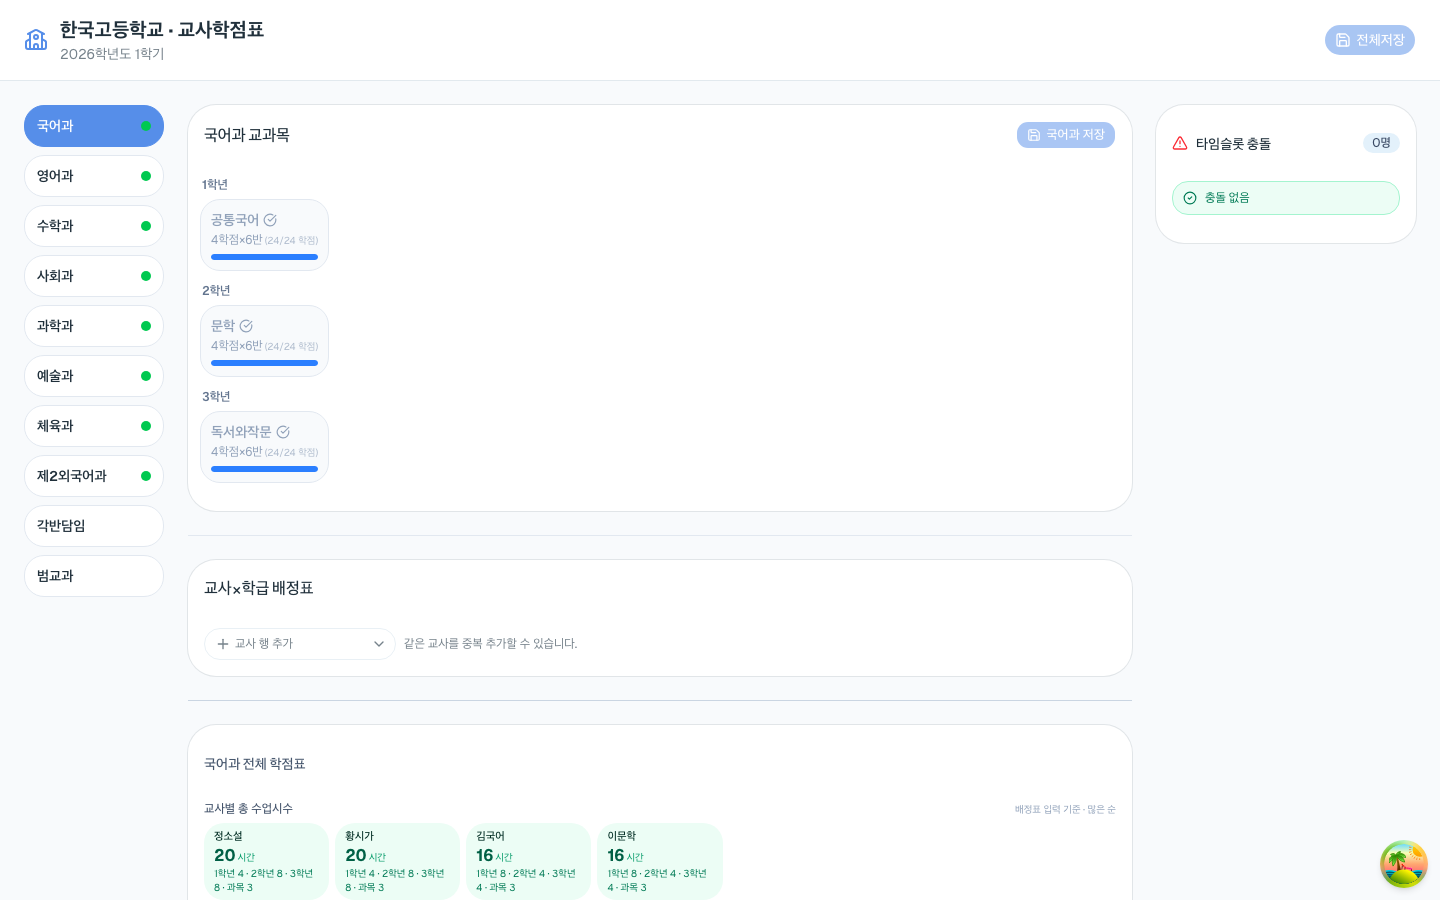Viewport: 1440px width, 900px height.
Task: Click the green check icon in 충돌 없음
Action: pos(1190,198)
